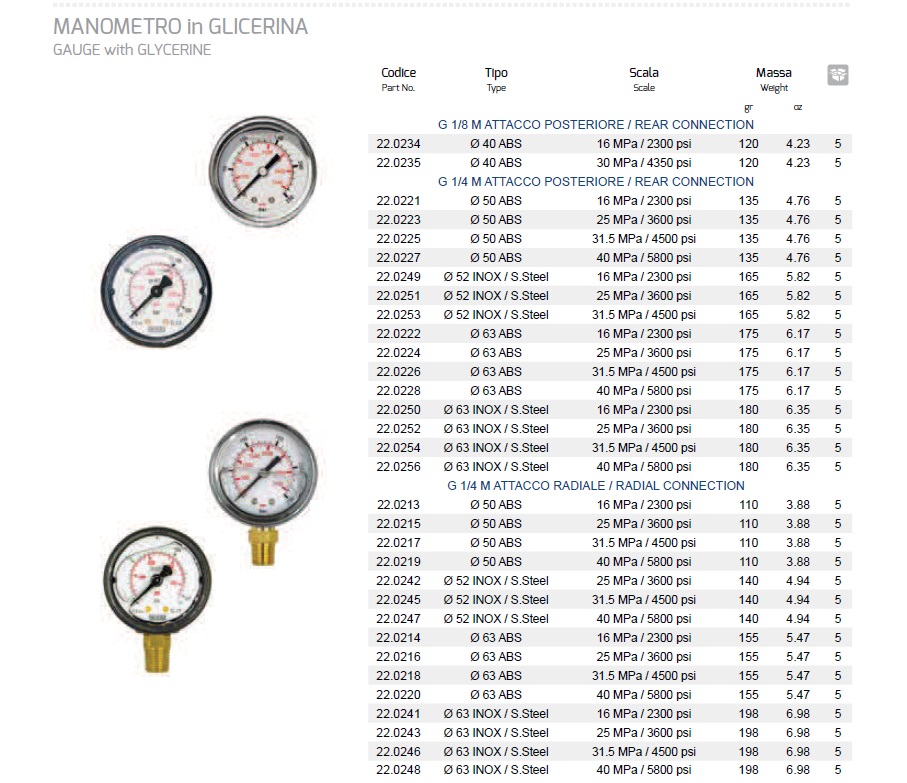907x783 pixels.
Task: Click the GAUGE with GLYCERINE subtitle
Action: point(132,50)
